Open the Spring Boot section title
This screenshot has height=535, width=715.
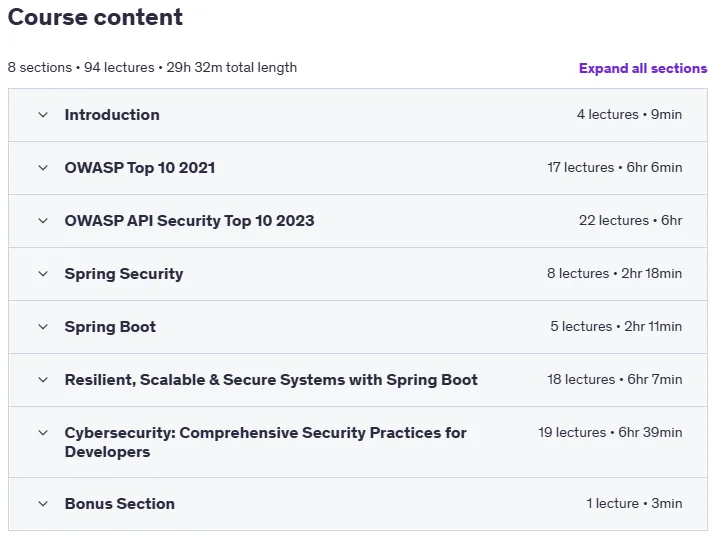(x=110, y=327)
